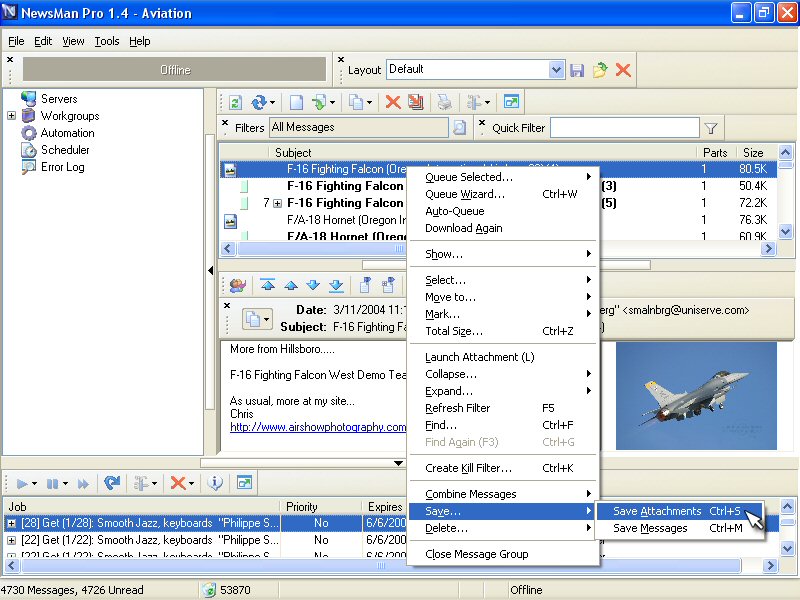This screenshot has width=800, height=600.
Task: Choose Save Messages from submenu
Action: point(679,528)
